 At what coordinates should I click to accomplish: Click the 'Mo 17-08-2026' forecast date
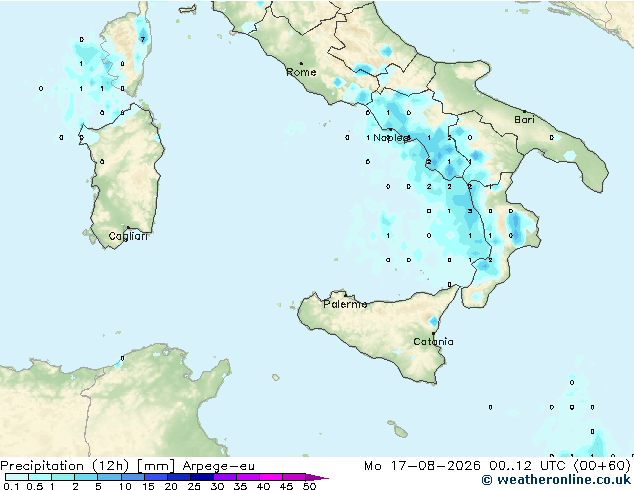423,466
